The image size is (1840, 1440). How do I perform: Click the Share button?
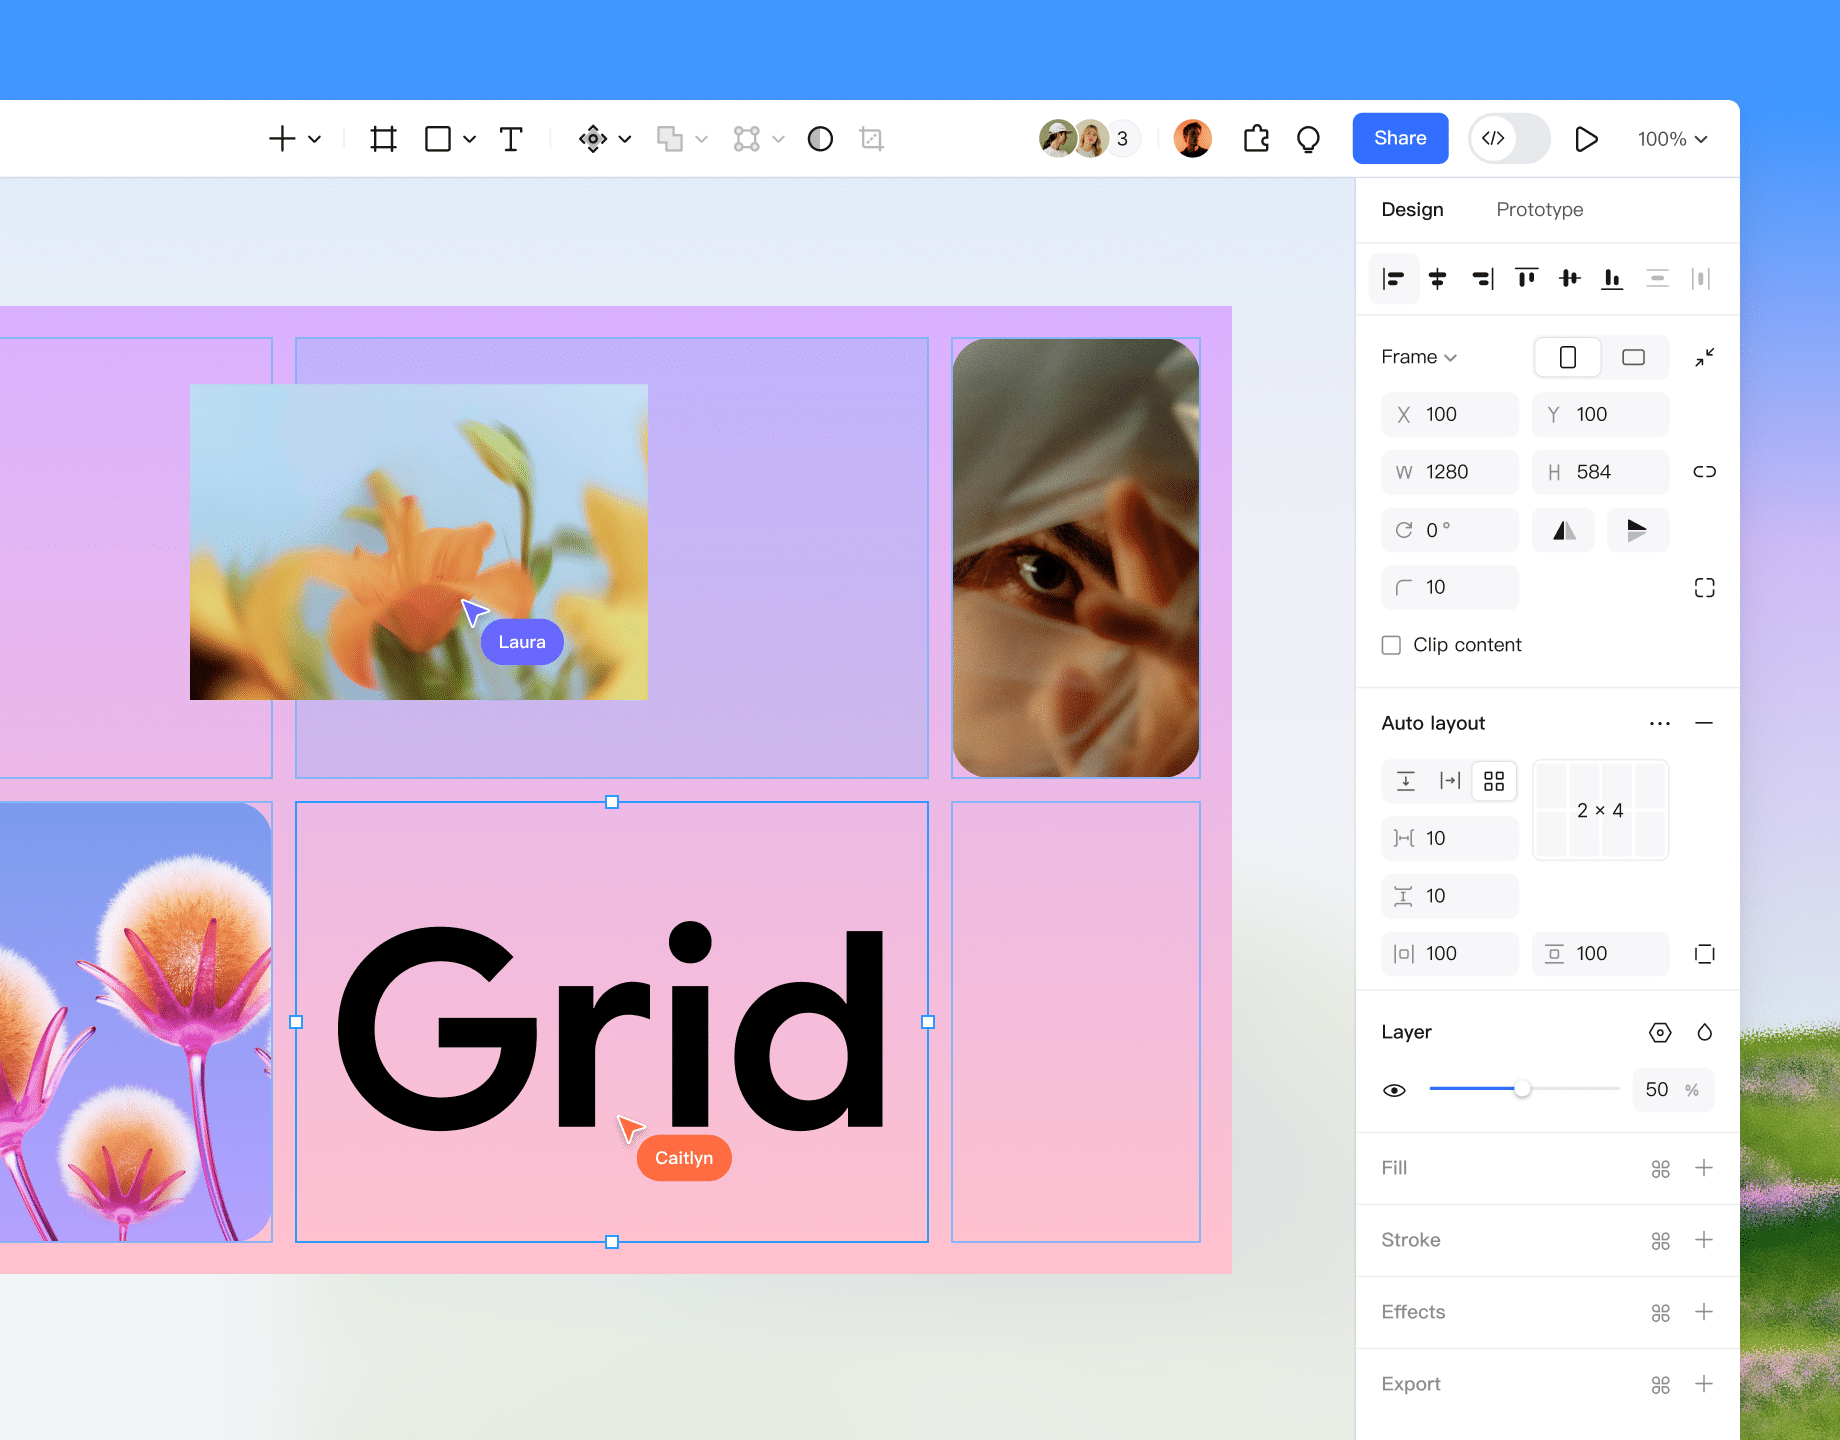tap(1400, 138)
